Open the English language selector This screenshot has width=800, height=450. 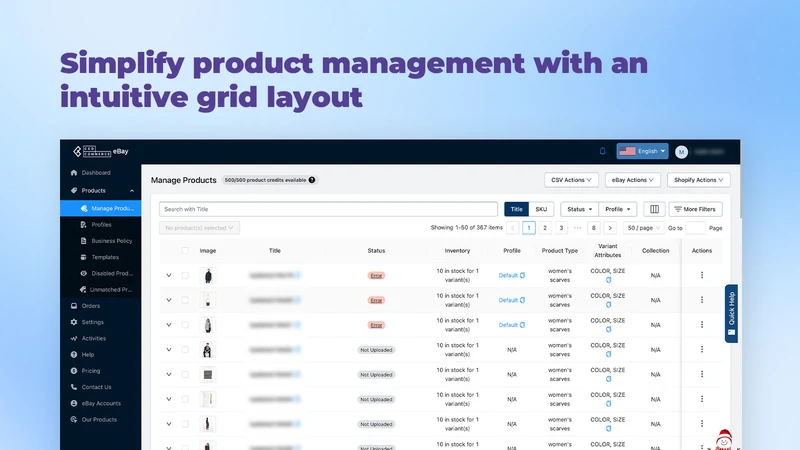[x=642, y=151]
